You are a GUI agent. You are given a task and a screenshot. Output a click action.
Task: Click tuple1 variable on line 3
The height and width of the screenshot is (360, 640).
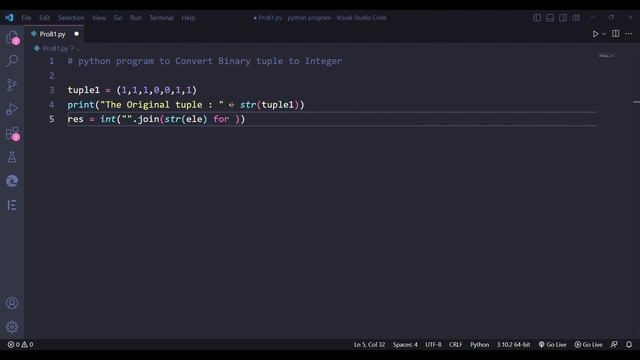point(83,90)
